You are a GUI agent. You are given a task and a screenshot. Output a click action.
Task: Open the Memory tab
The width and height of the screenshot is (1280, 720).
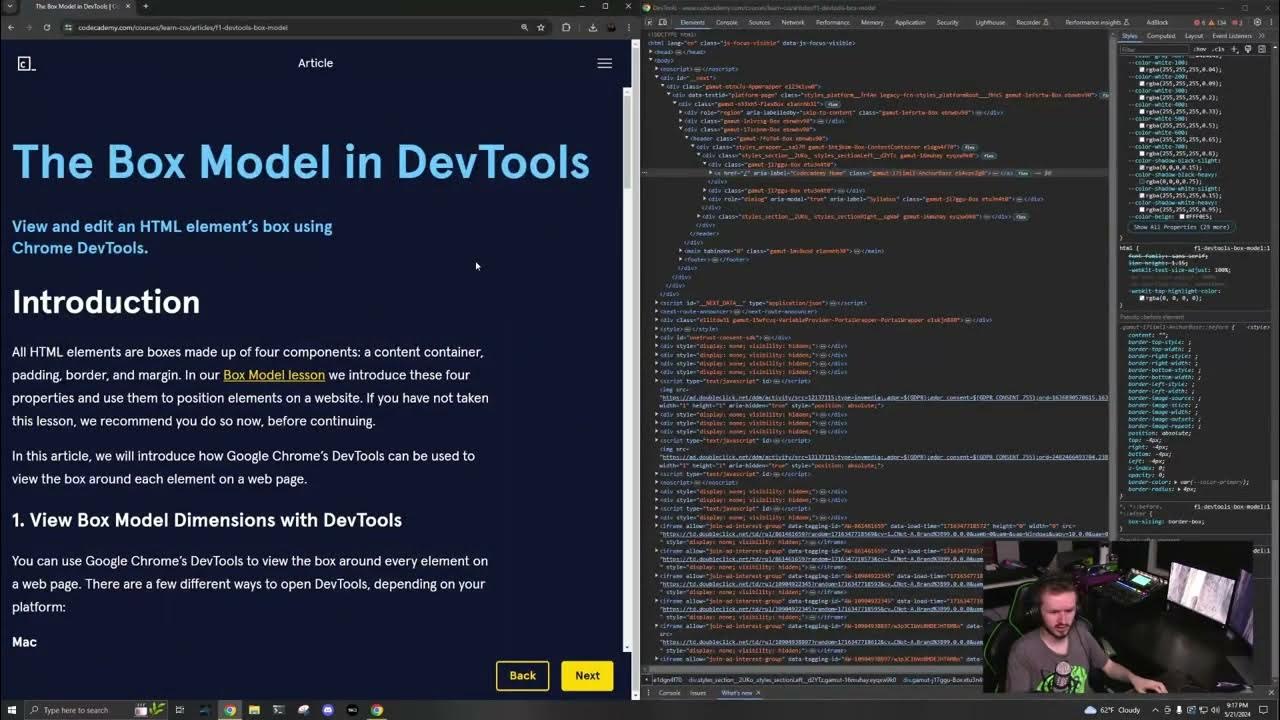pos(872,22)
